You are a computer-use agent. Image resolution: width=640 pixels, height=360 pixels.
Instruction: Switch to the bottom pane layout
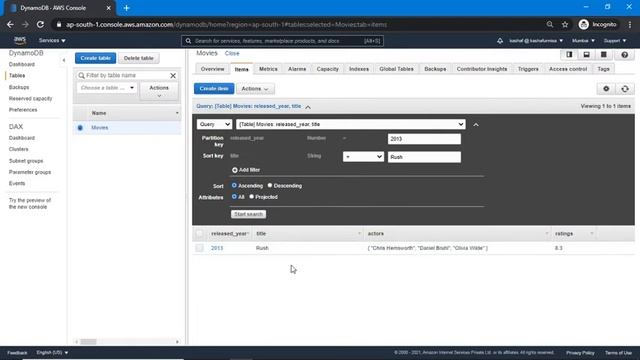(586, 55)
